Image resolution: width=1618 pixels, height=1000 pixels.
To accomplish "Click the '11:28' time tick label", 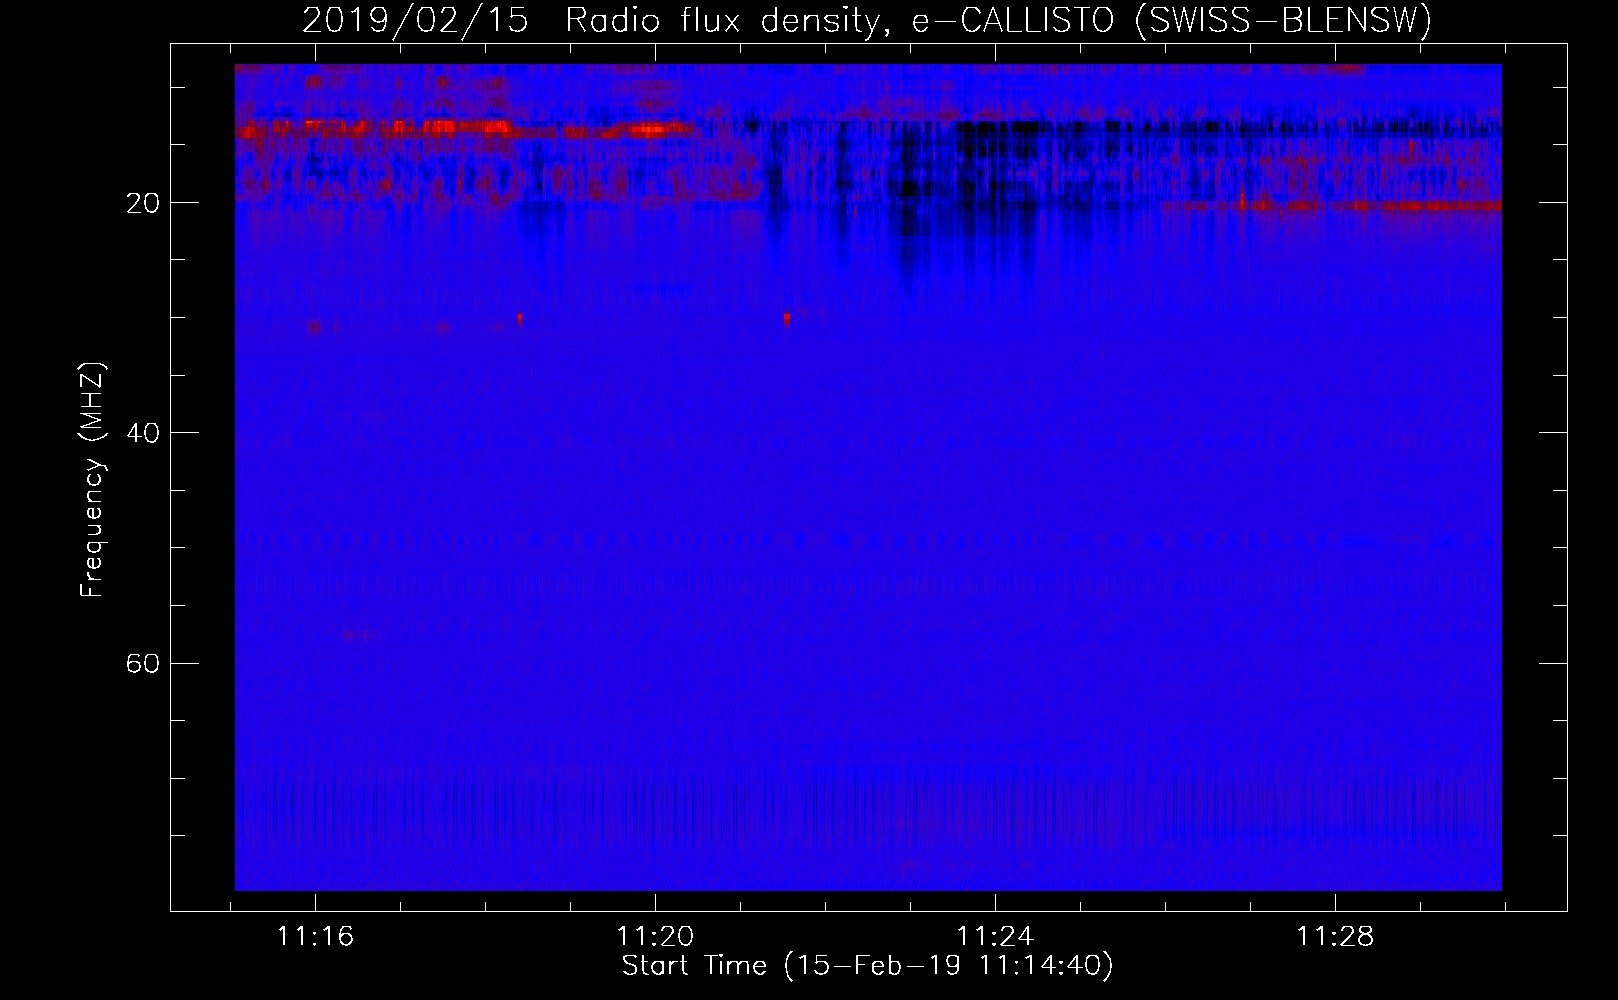I will click(1335, 937).
